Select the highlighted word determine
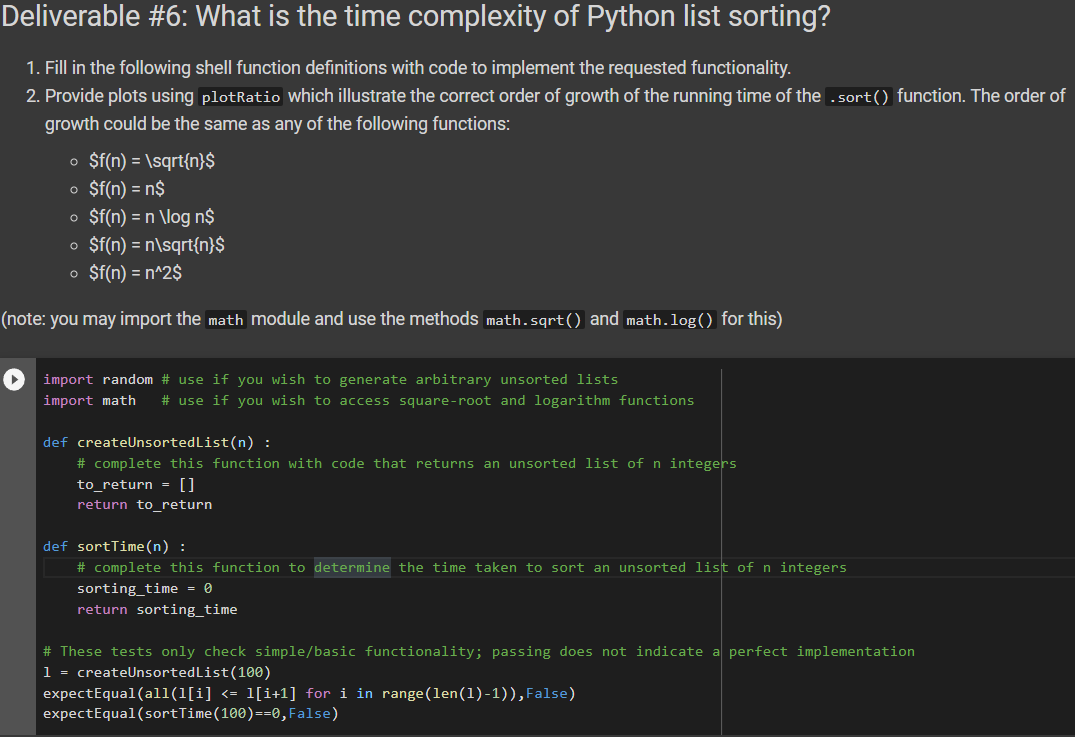Screen dimensions: 1075x737 [352, 566]
